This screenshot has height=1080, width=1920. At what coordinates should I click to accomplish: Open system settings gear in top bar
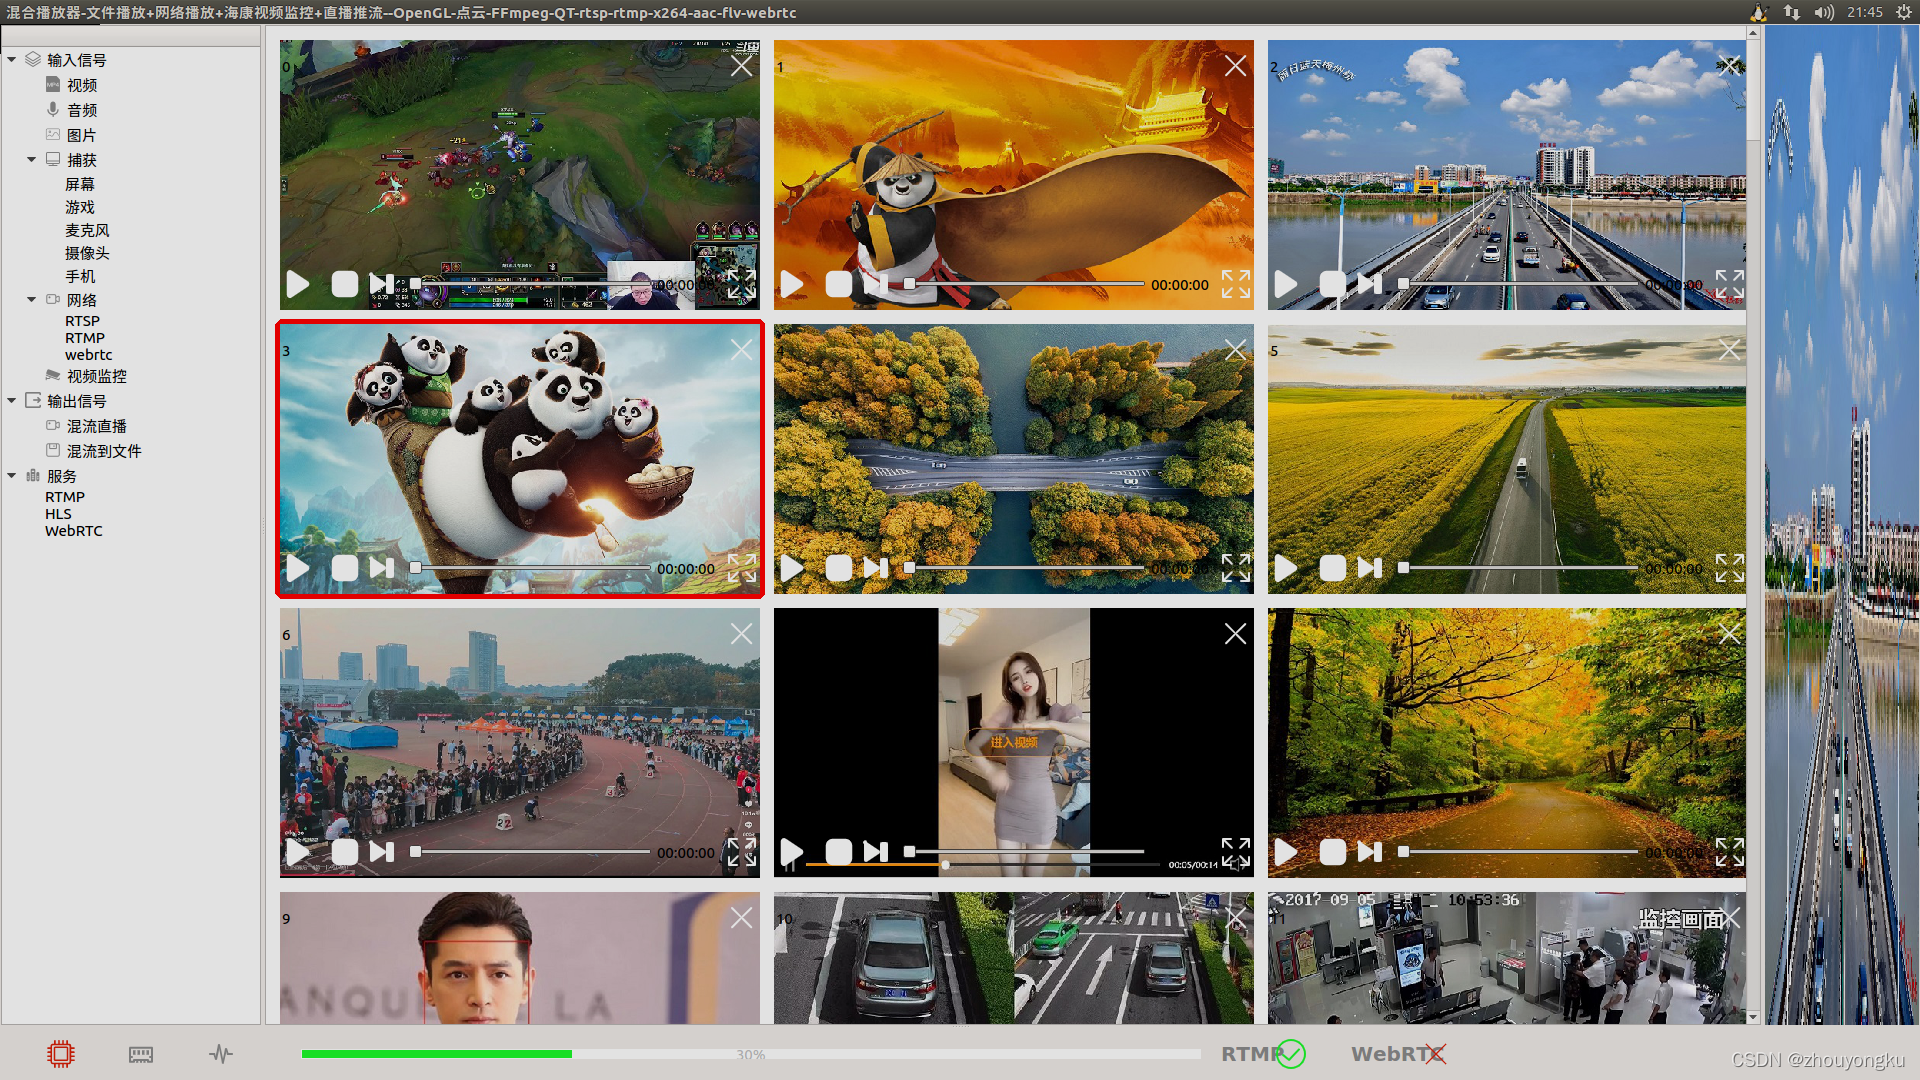click(1904, 12)
